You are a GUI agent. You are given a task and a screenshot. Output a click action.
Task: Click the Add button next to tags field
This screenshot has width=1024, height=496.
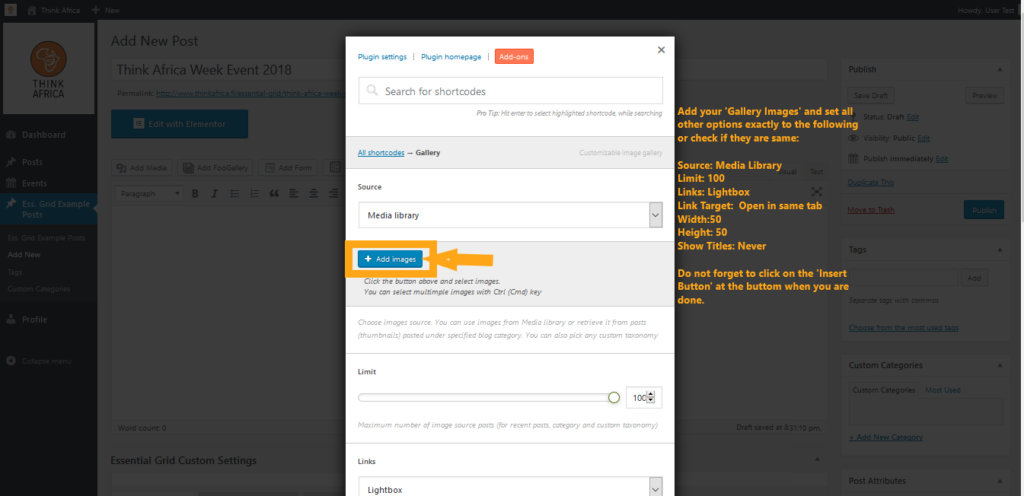pos(974,278)
